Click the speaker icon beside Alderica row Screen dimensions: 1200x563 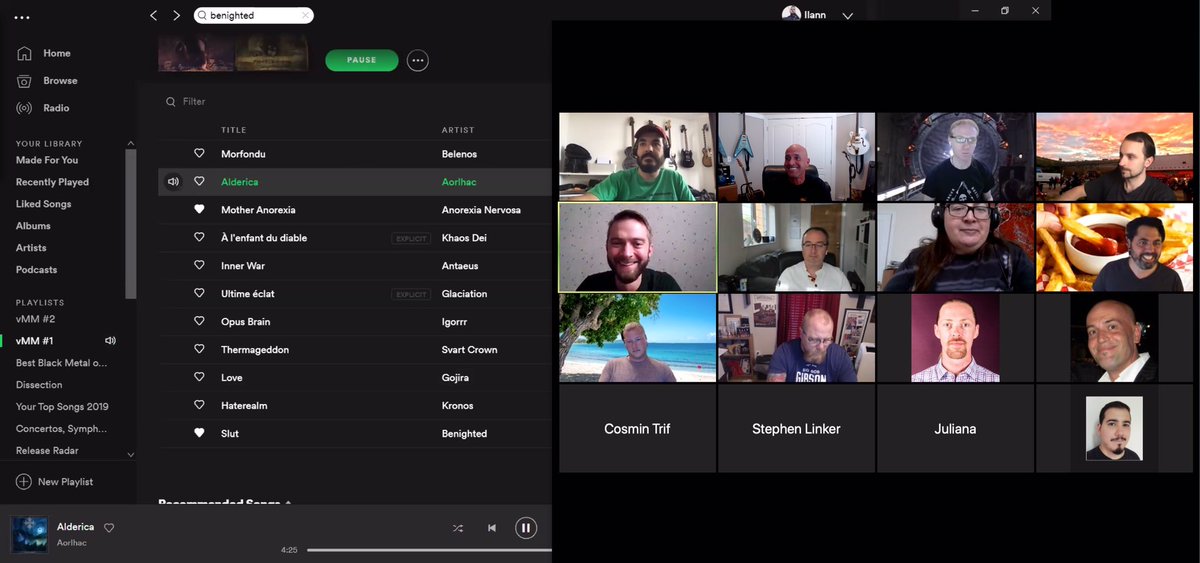pos(173,182)
